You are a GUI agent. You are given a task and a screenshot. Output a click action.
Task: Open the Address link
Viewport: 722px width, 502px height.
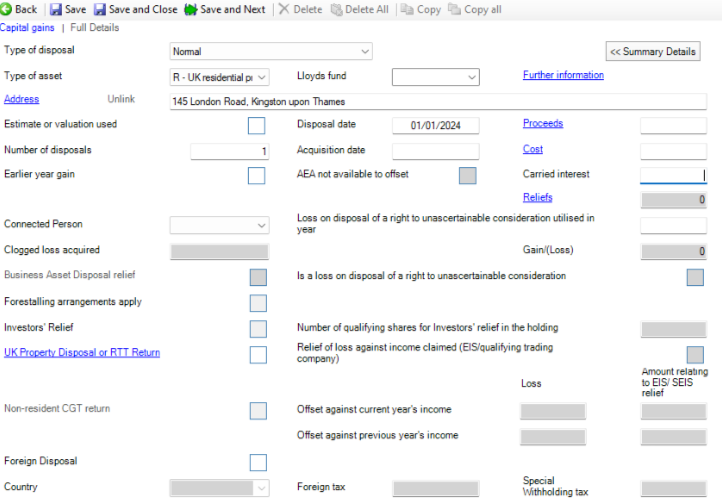point(22,99)
